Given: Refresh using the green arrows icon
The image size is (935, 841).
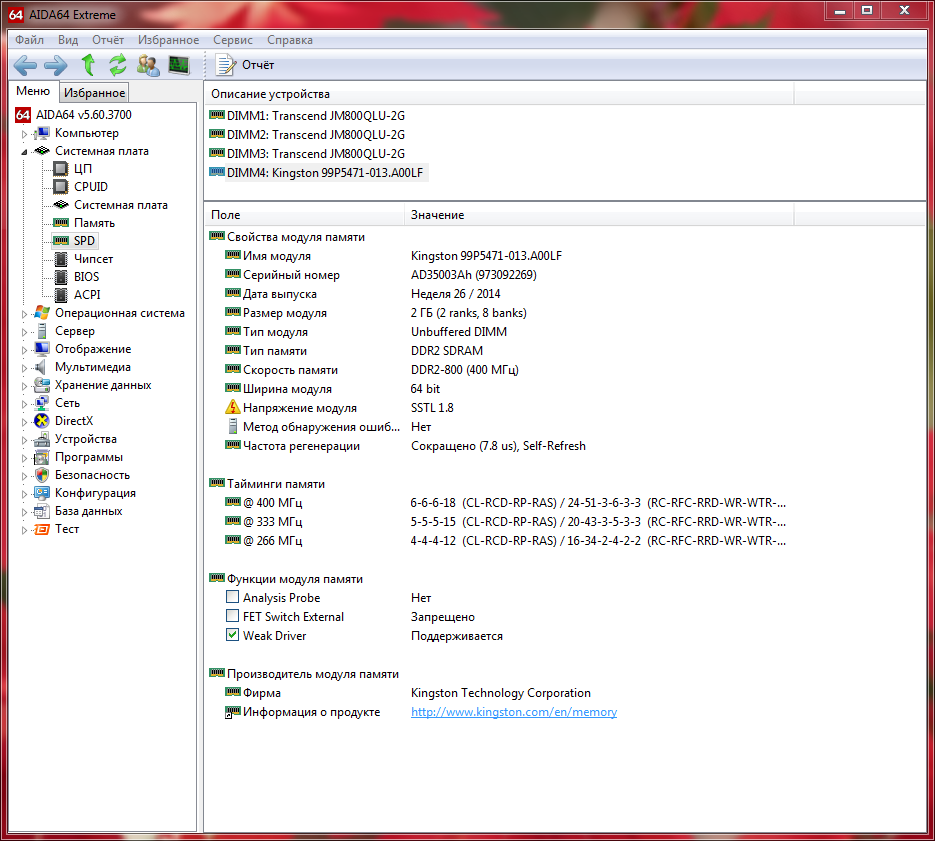Looking at the screenshot, I should click(118, 64).
